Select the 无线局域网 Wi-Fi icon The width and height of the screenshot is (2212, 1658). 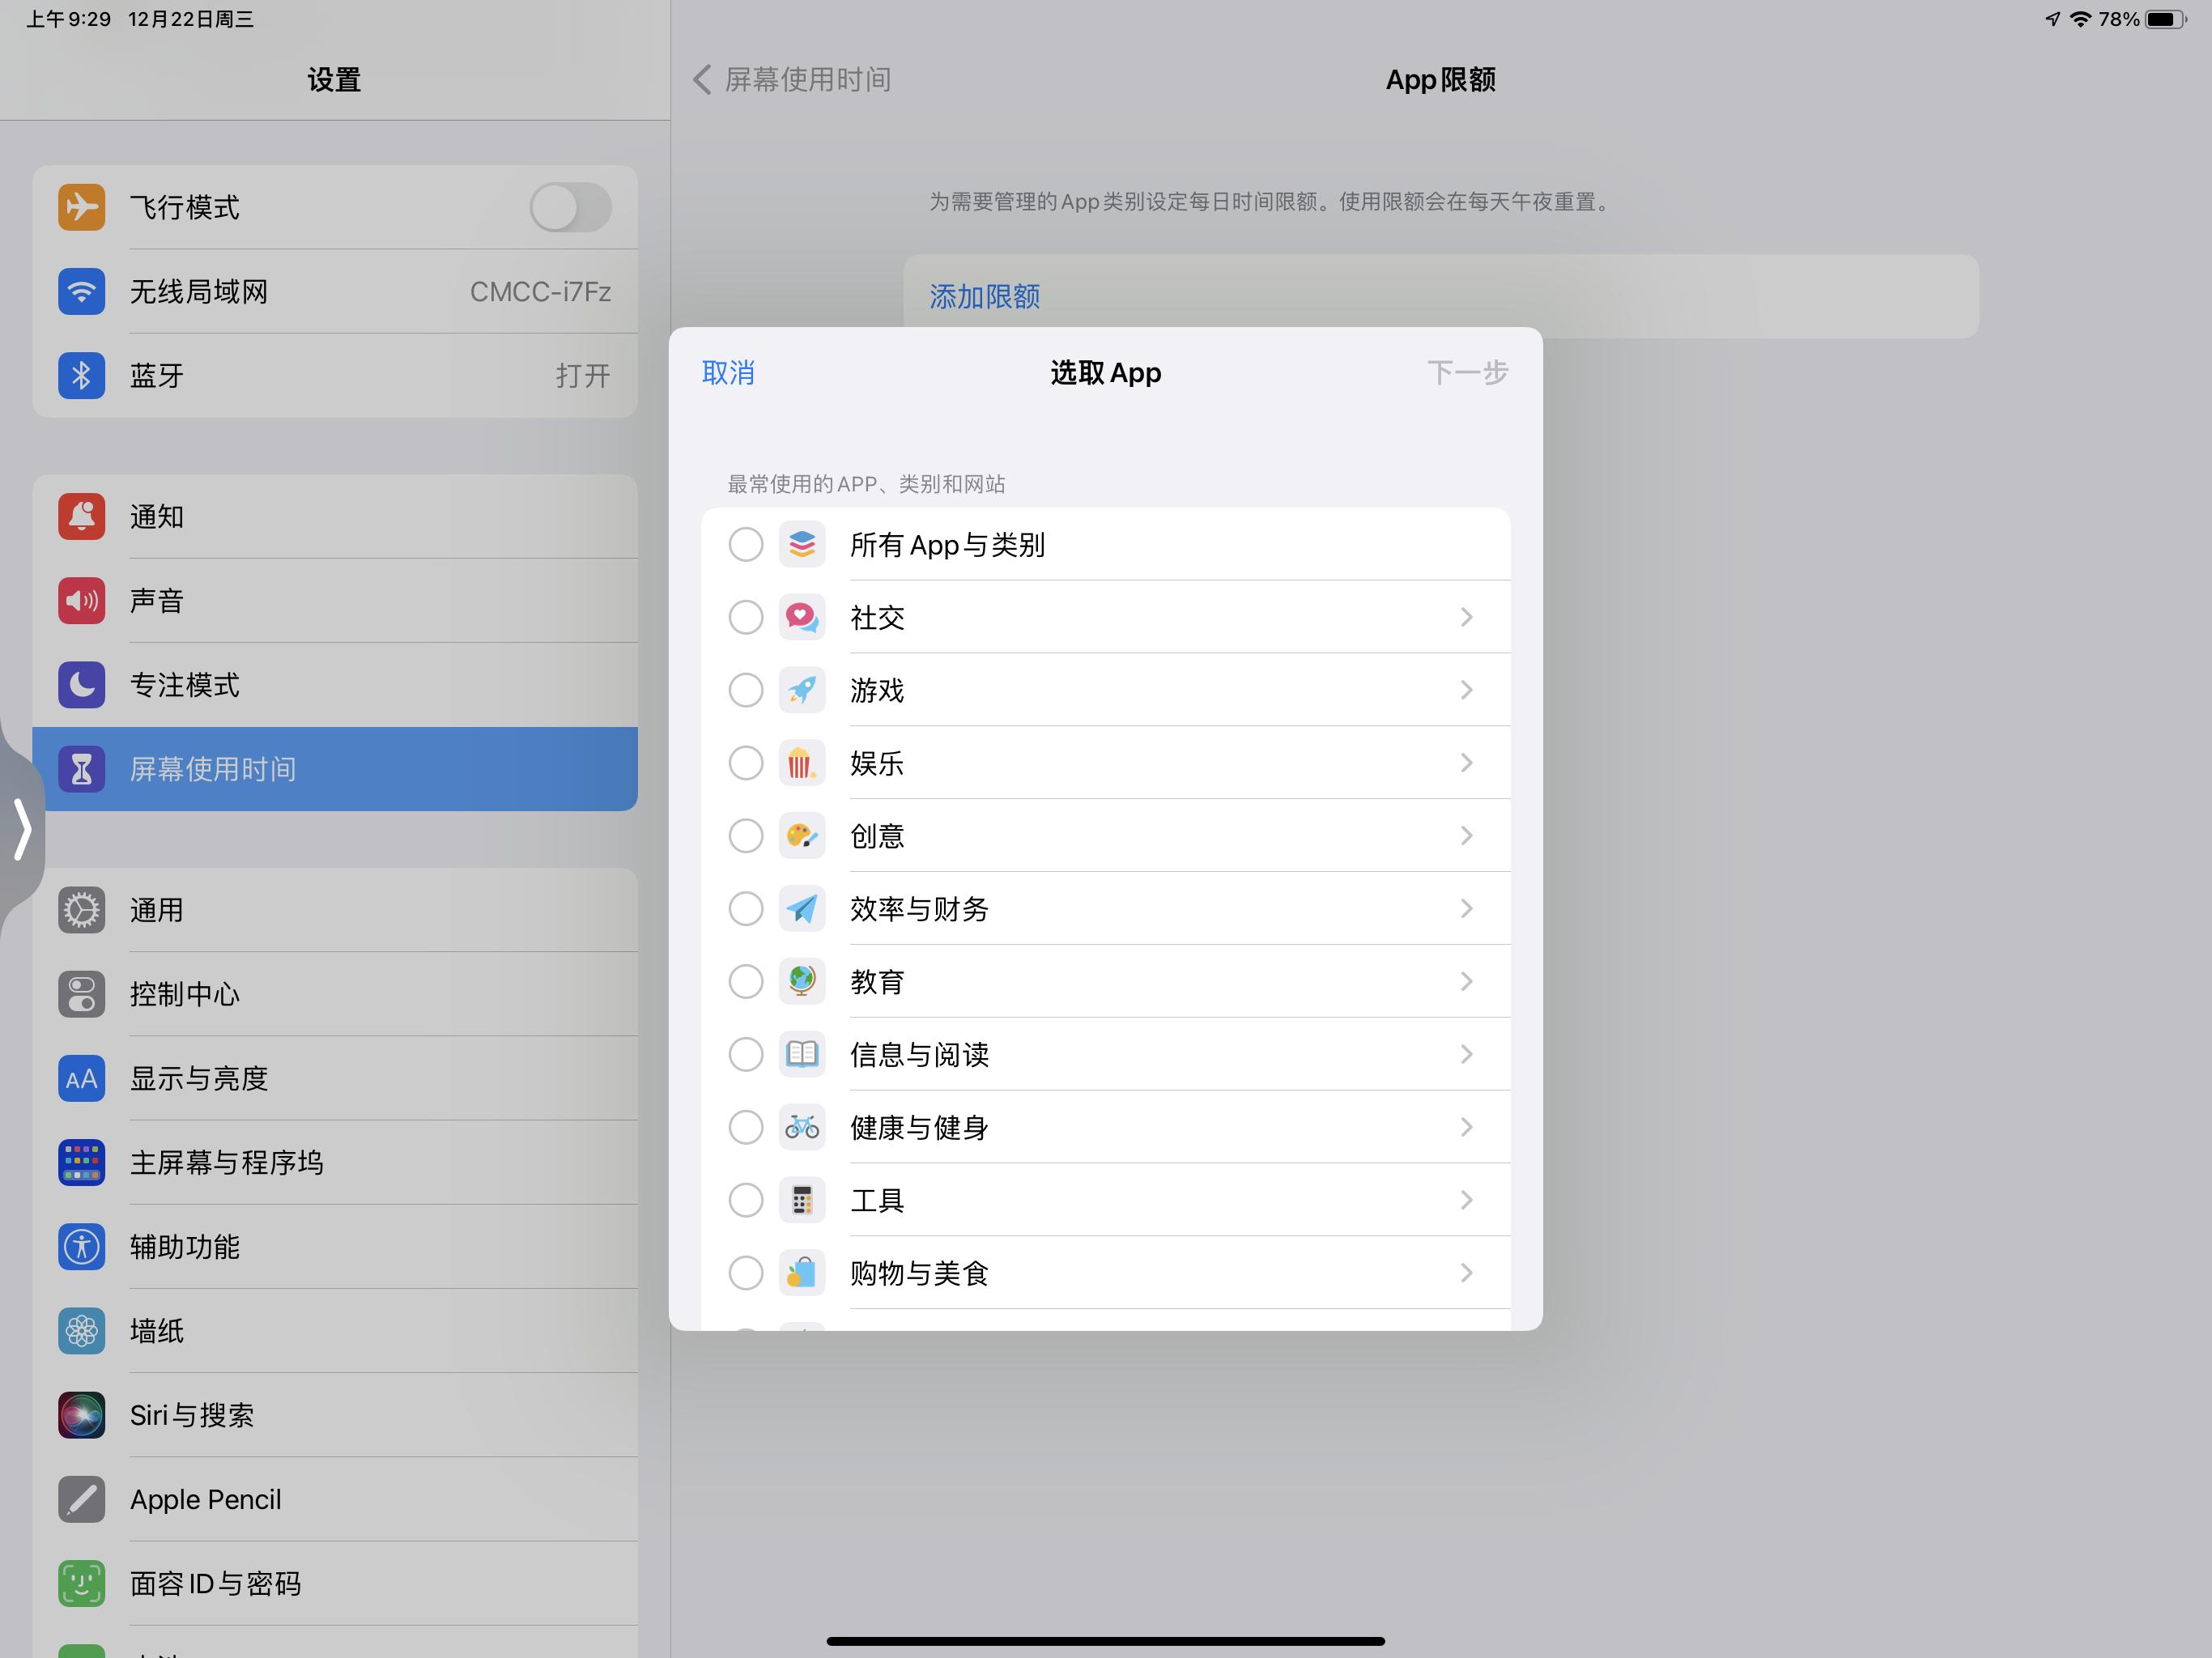coord(81,291)
